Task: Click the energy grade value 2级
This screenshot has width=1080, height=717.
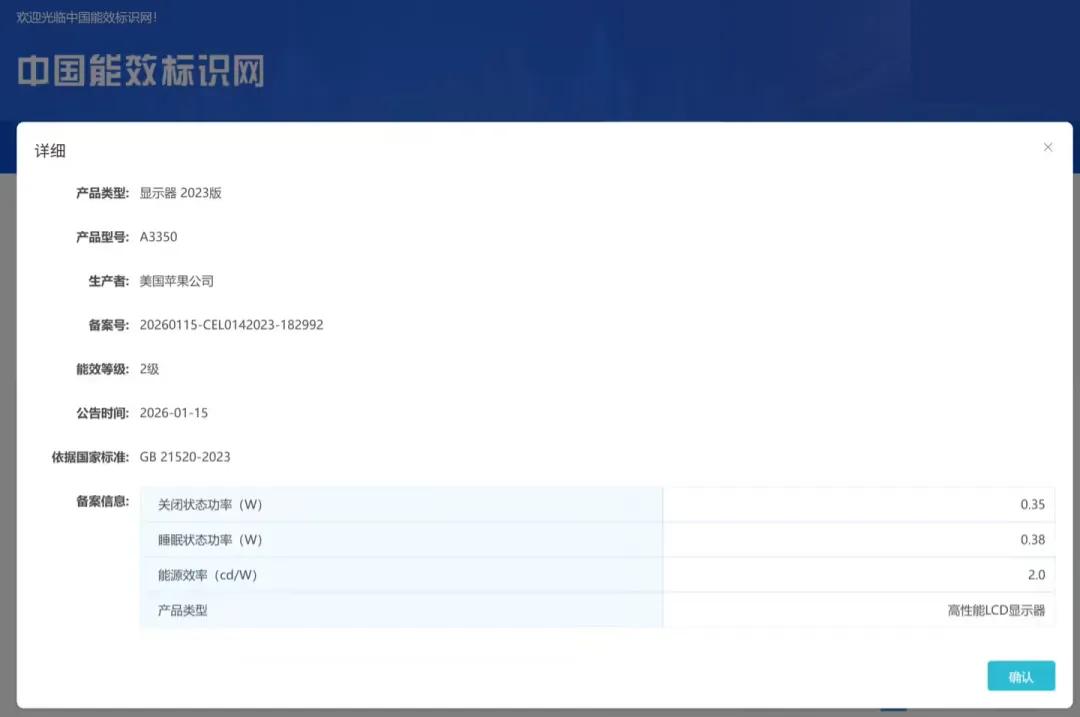Action: (x=149, y=369)
